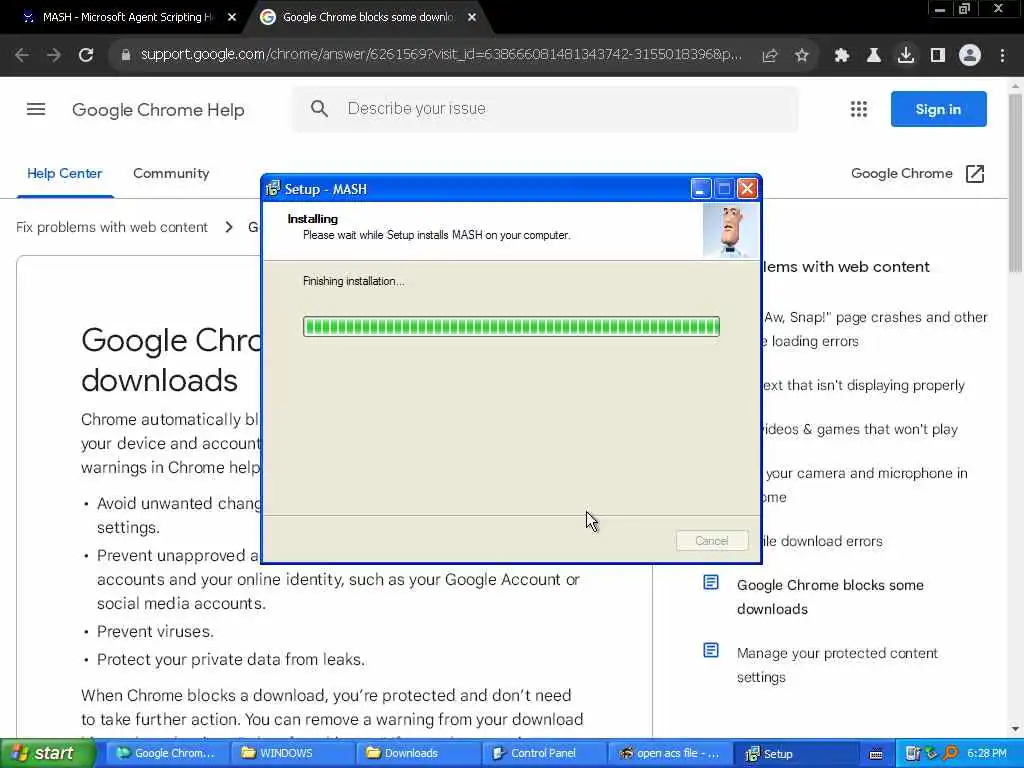This screenshot has width=1024, height=768.
Task: Open text that isn't displaying properly link
Action: (863, 385)
